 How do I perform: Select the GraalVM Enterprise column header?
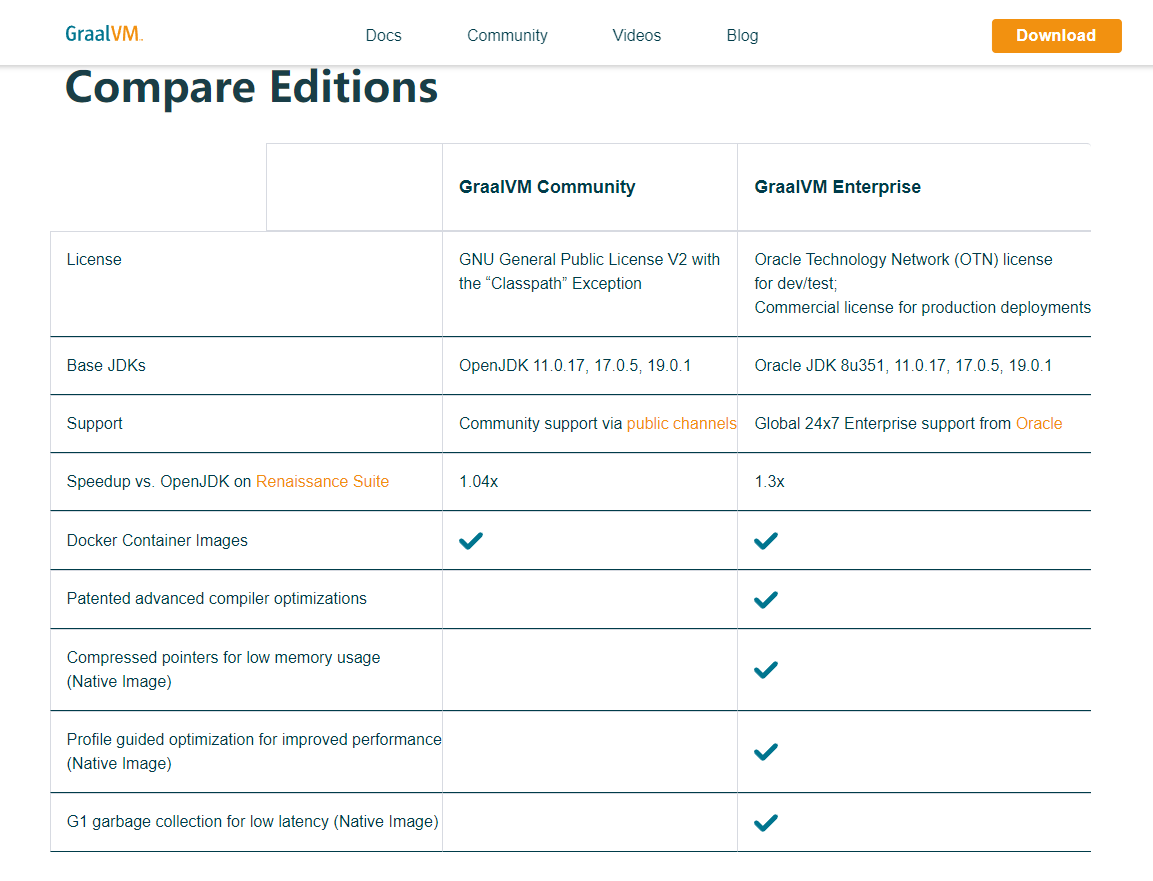pos(838,187)
